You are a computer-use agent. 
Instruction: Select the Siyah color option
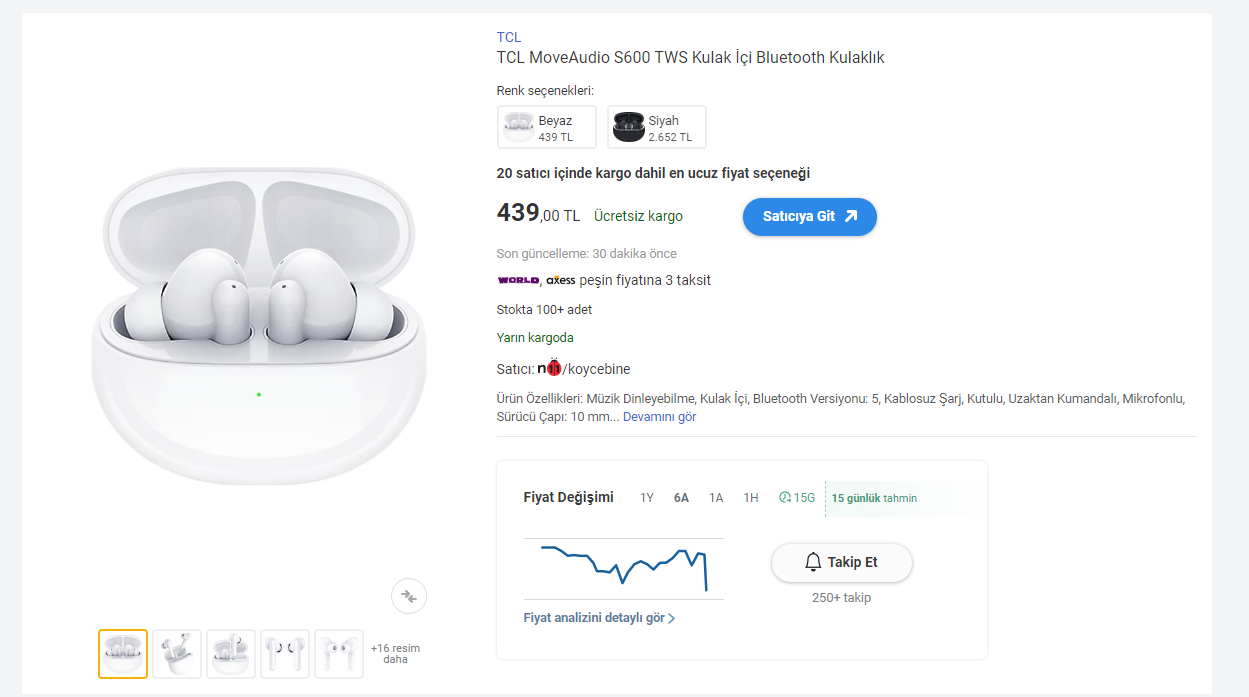tap(656, 127)
